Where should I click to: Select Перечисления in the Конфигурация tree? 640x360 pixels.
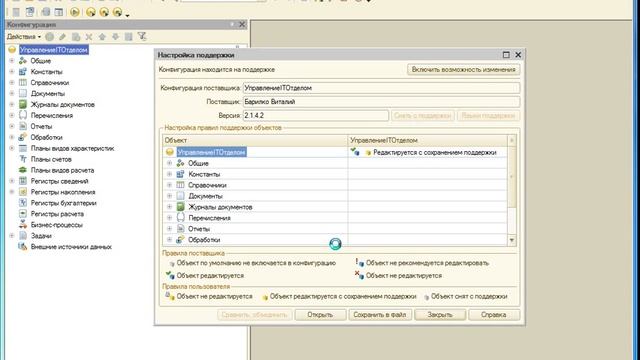(52, 116)
